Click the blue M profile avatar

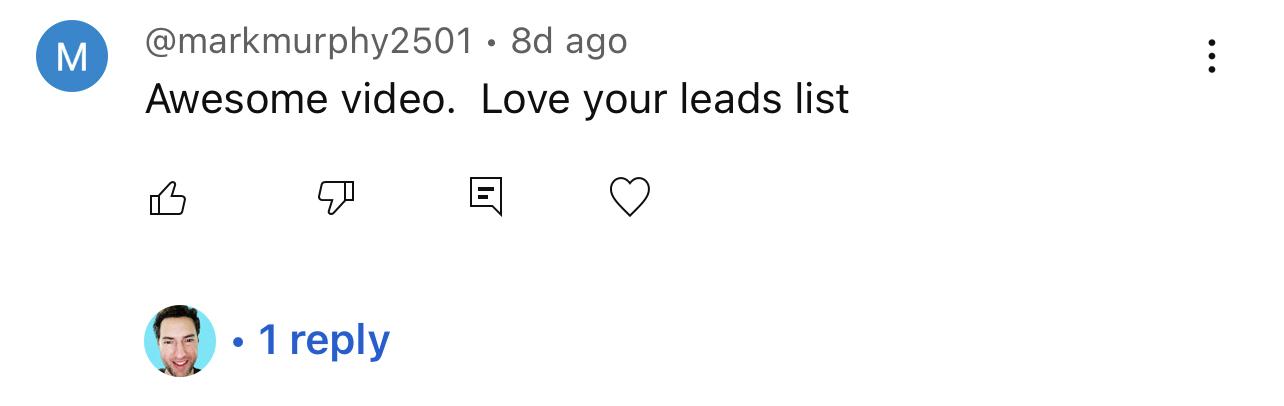pyautogui.click(x=71, y=56)
